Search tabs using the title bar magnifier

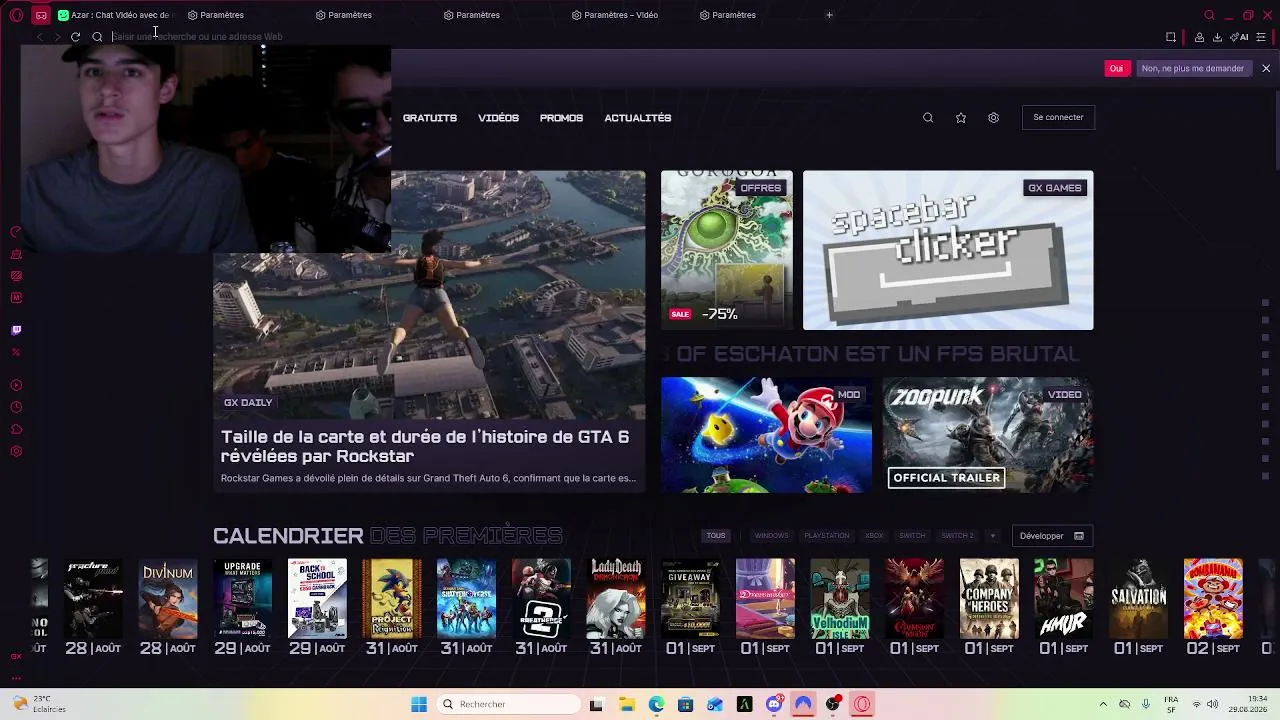(1209, 15)
